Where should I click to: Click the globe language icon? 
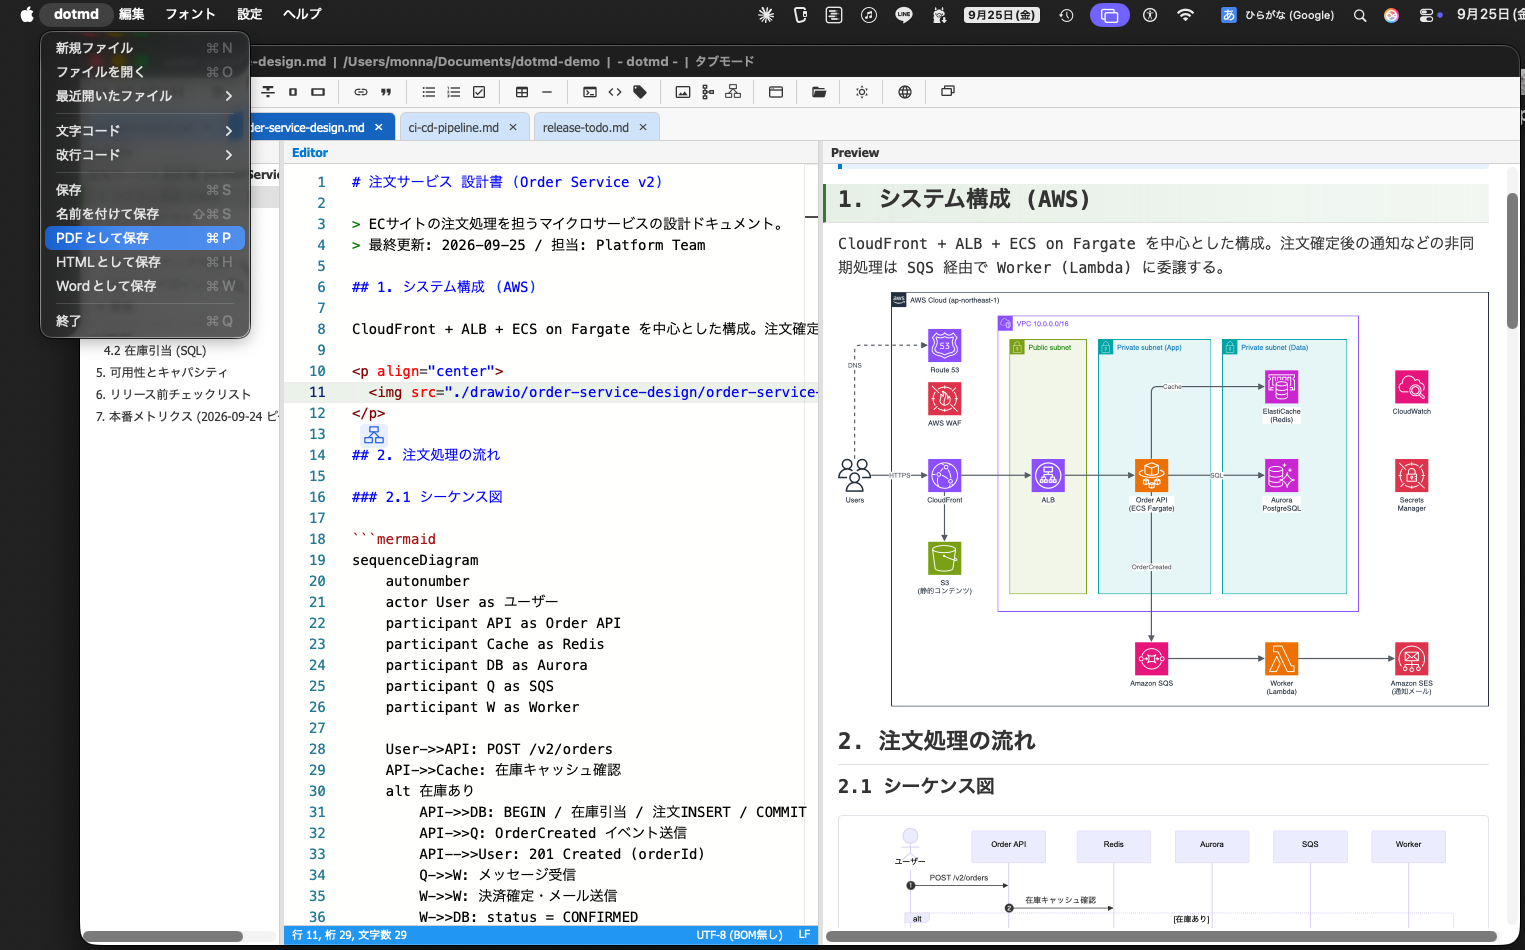tap(905, 92)
